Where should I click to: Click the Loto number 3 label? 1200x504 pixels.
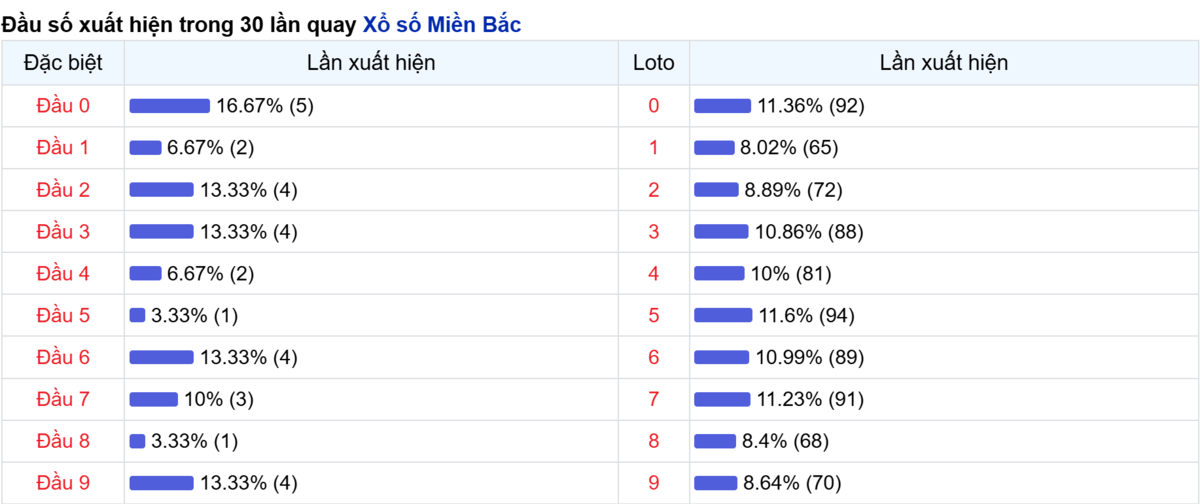coord(654,232)
